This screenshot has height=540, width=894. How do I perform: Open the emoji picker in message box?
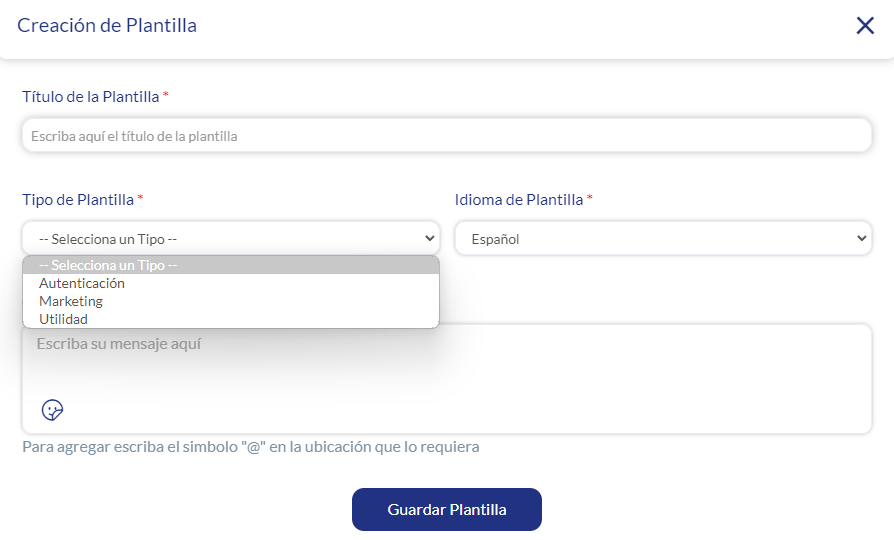(52, 410)
